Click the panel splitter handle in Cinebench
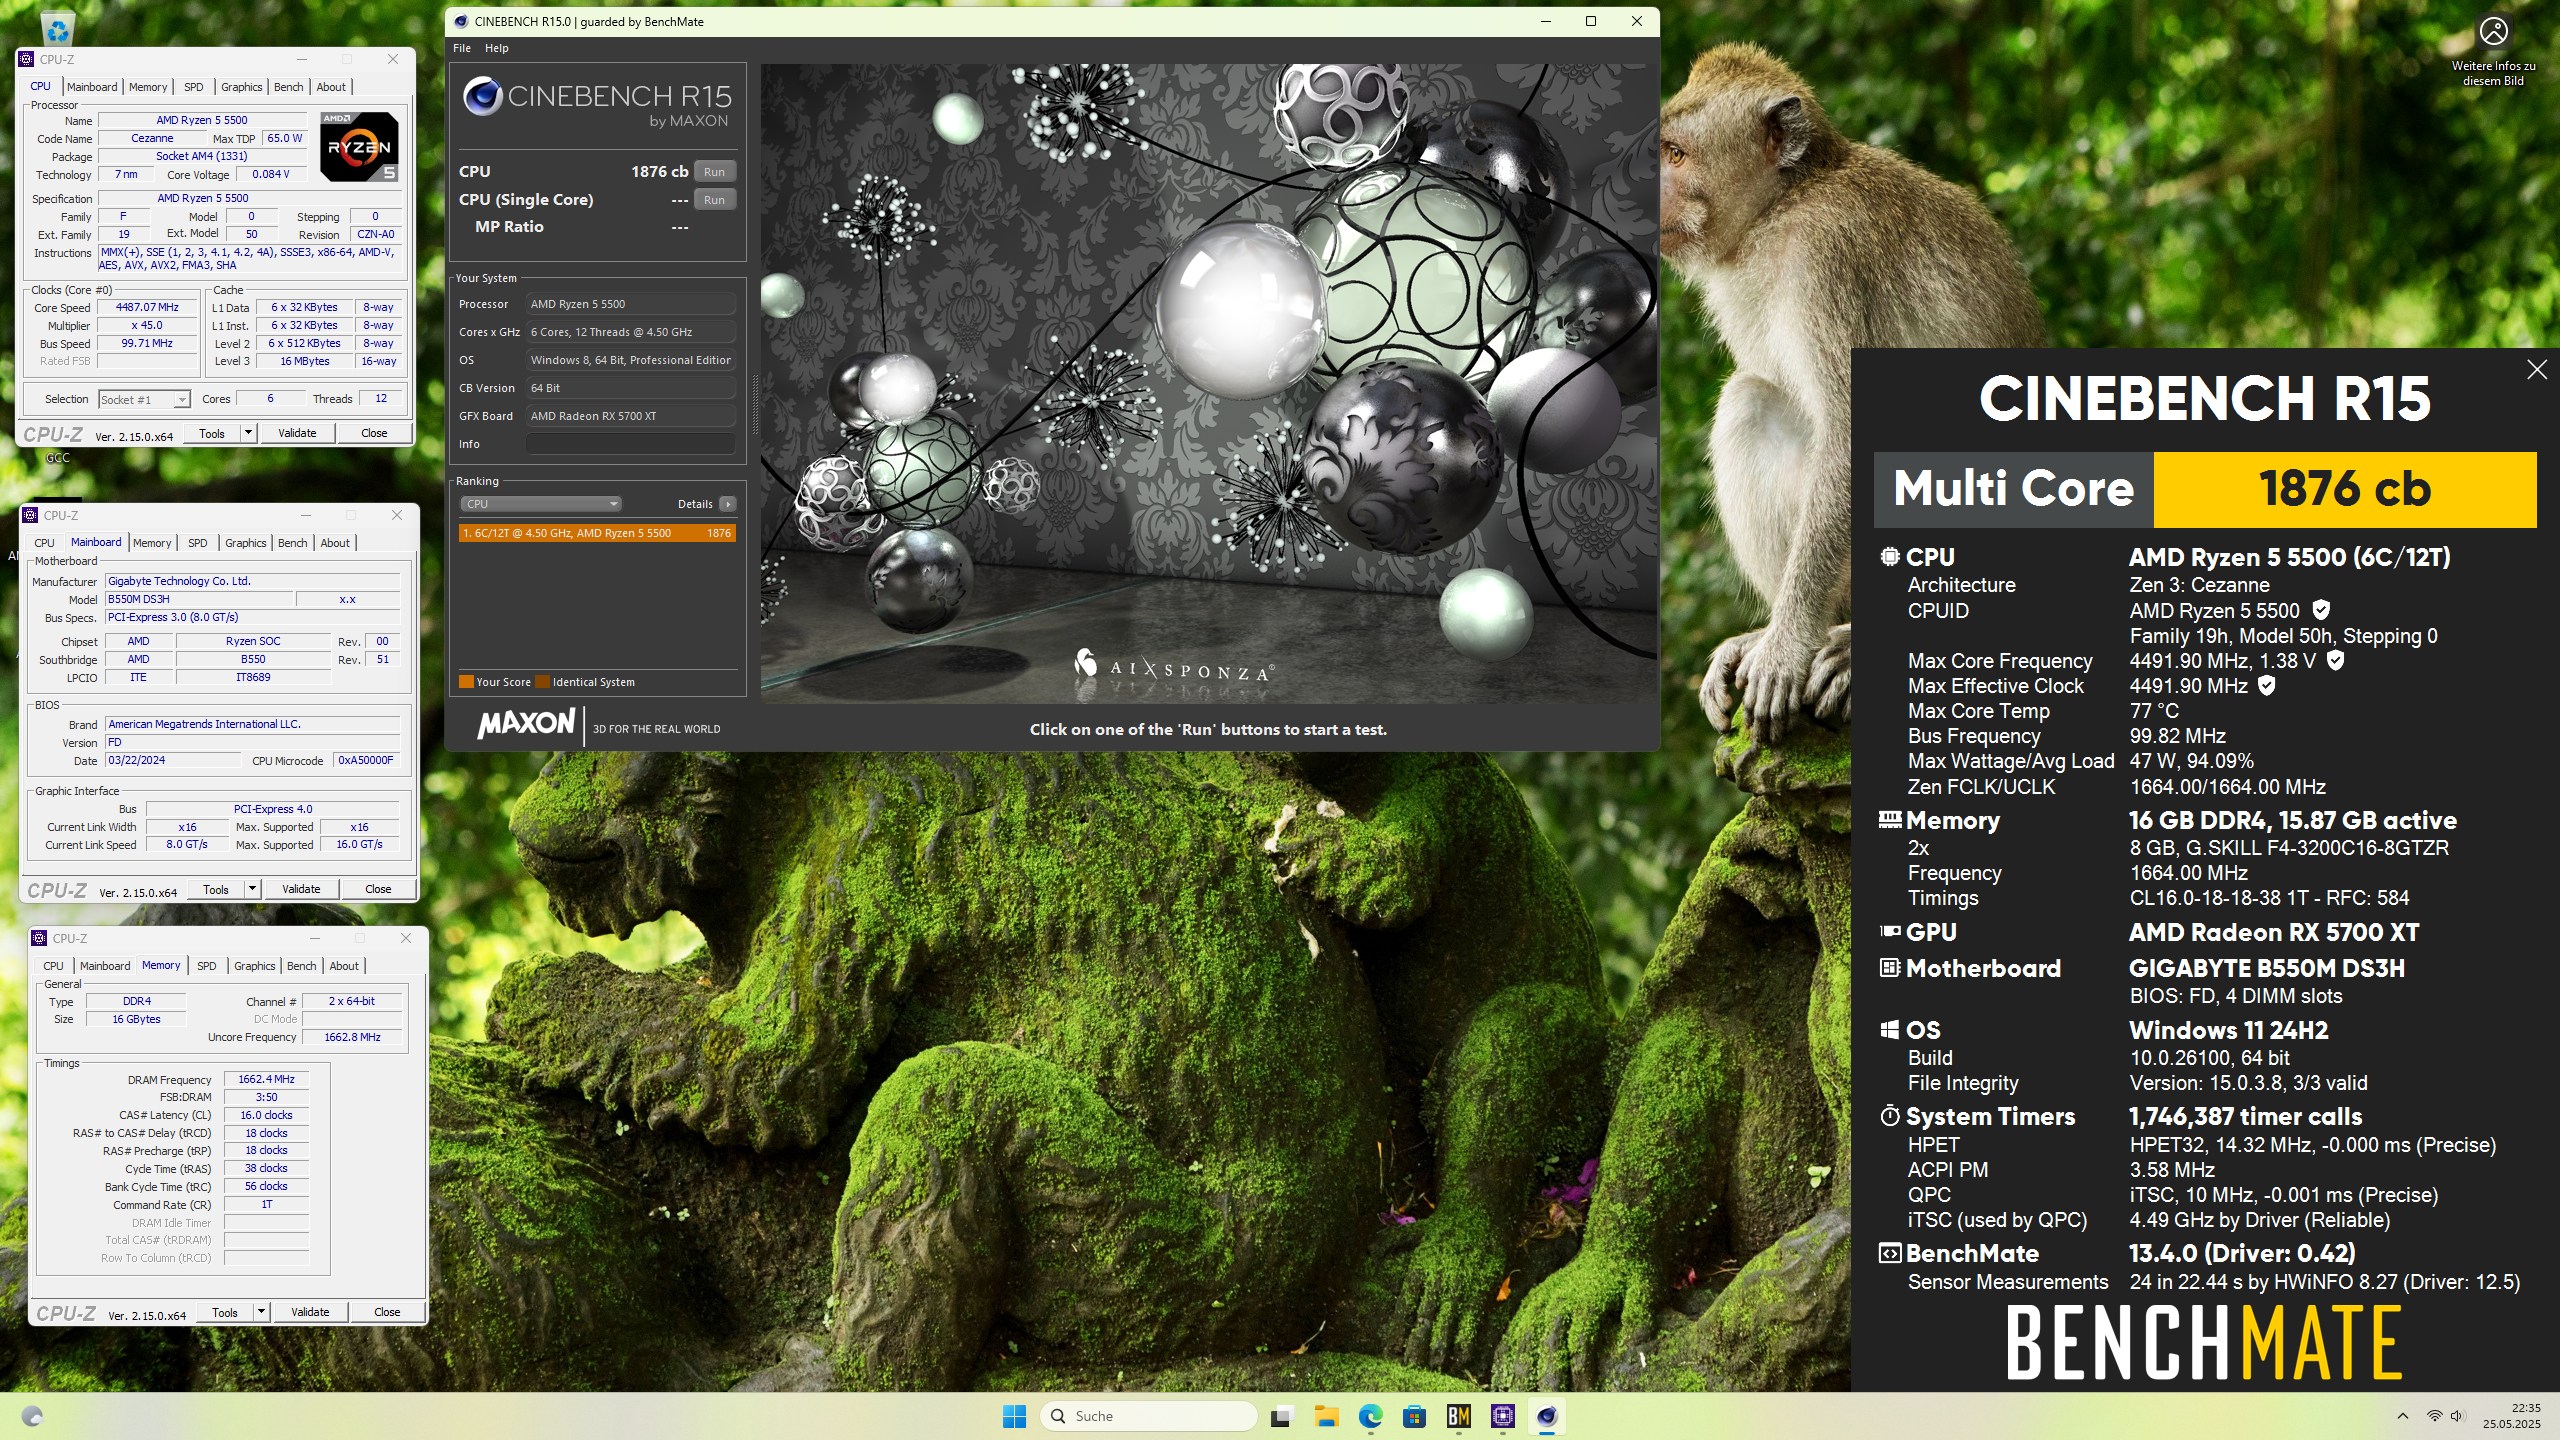The width and height of the screenshot is (2560, 1440). [x=755, y=404]
